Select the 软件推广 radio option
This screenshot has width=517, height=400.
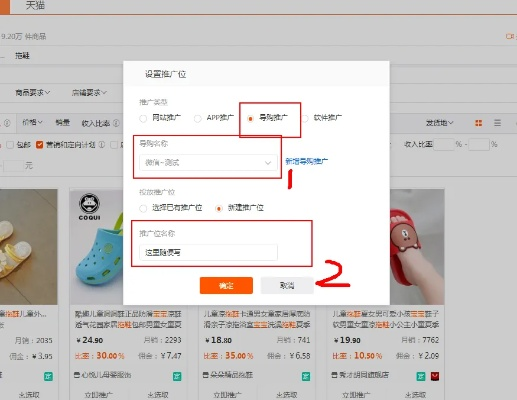coord(305,118)
